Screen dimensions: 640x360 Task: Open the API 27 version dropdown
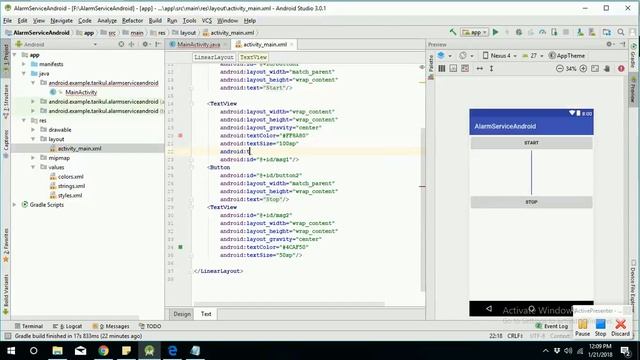[x=533, y=56]
